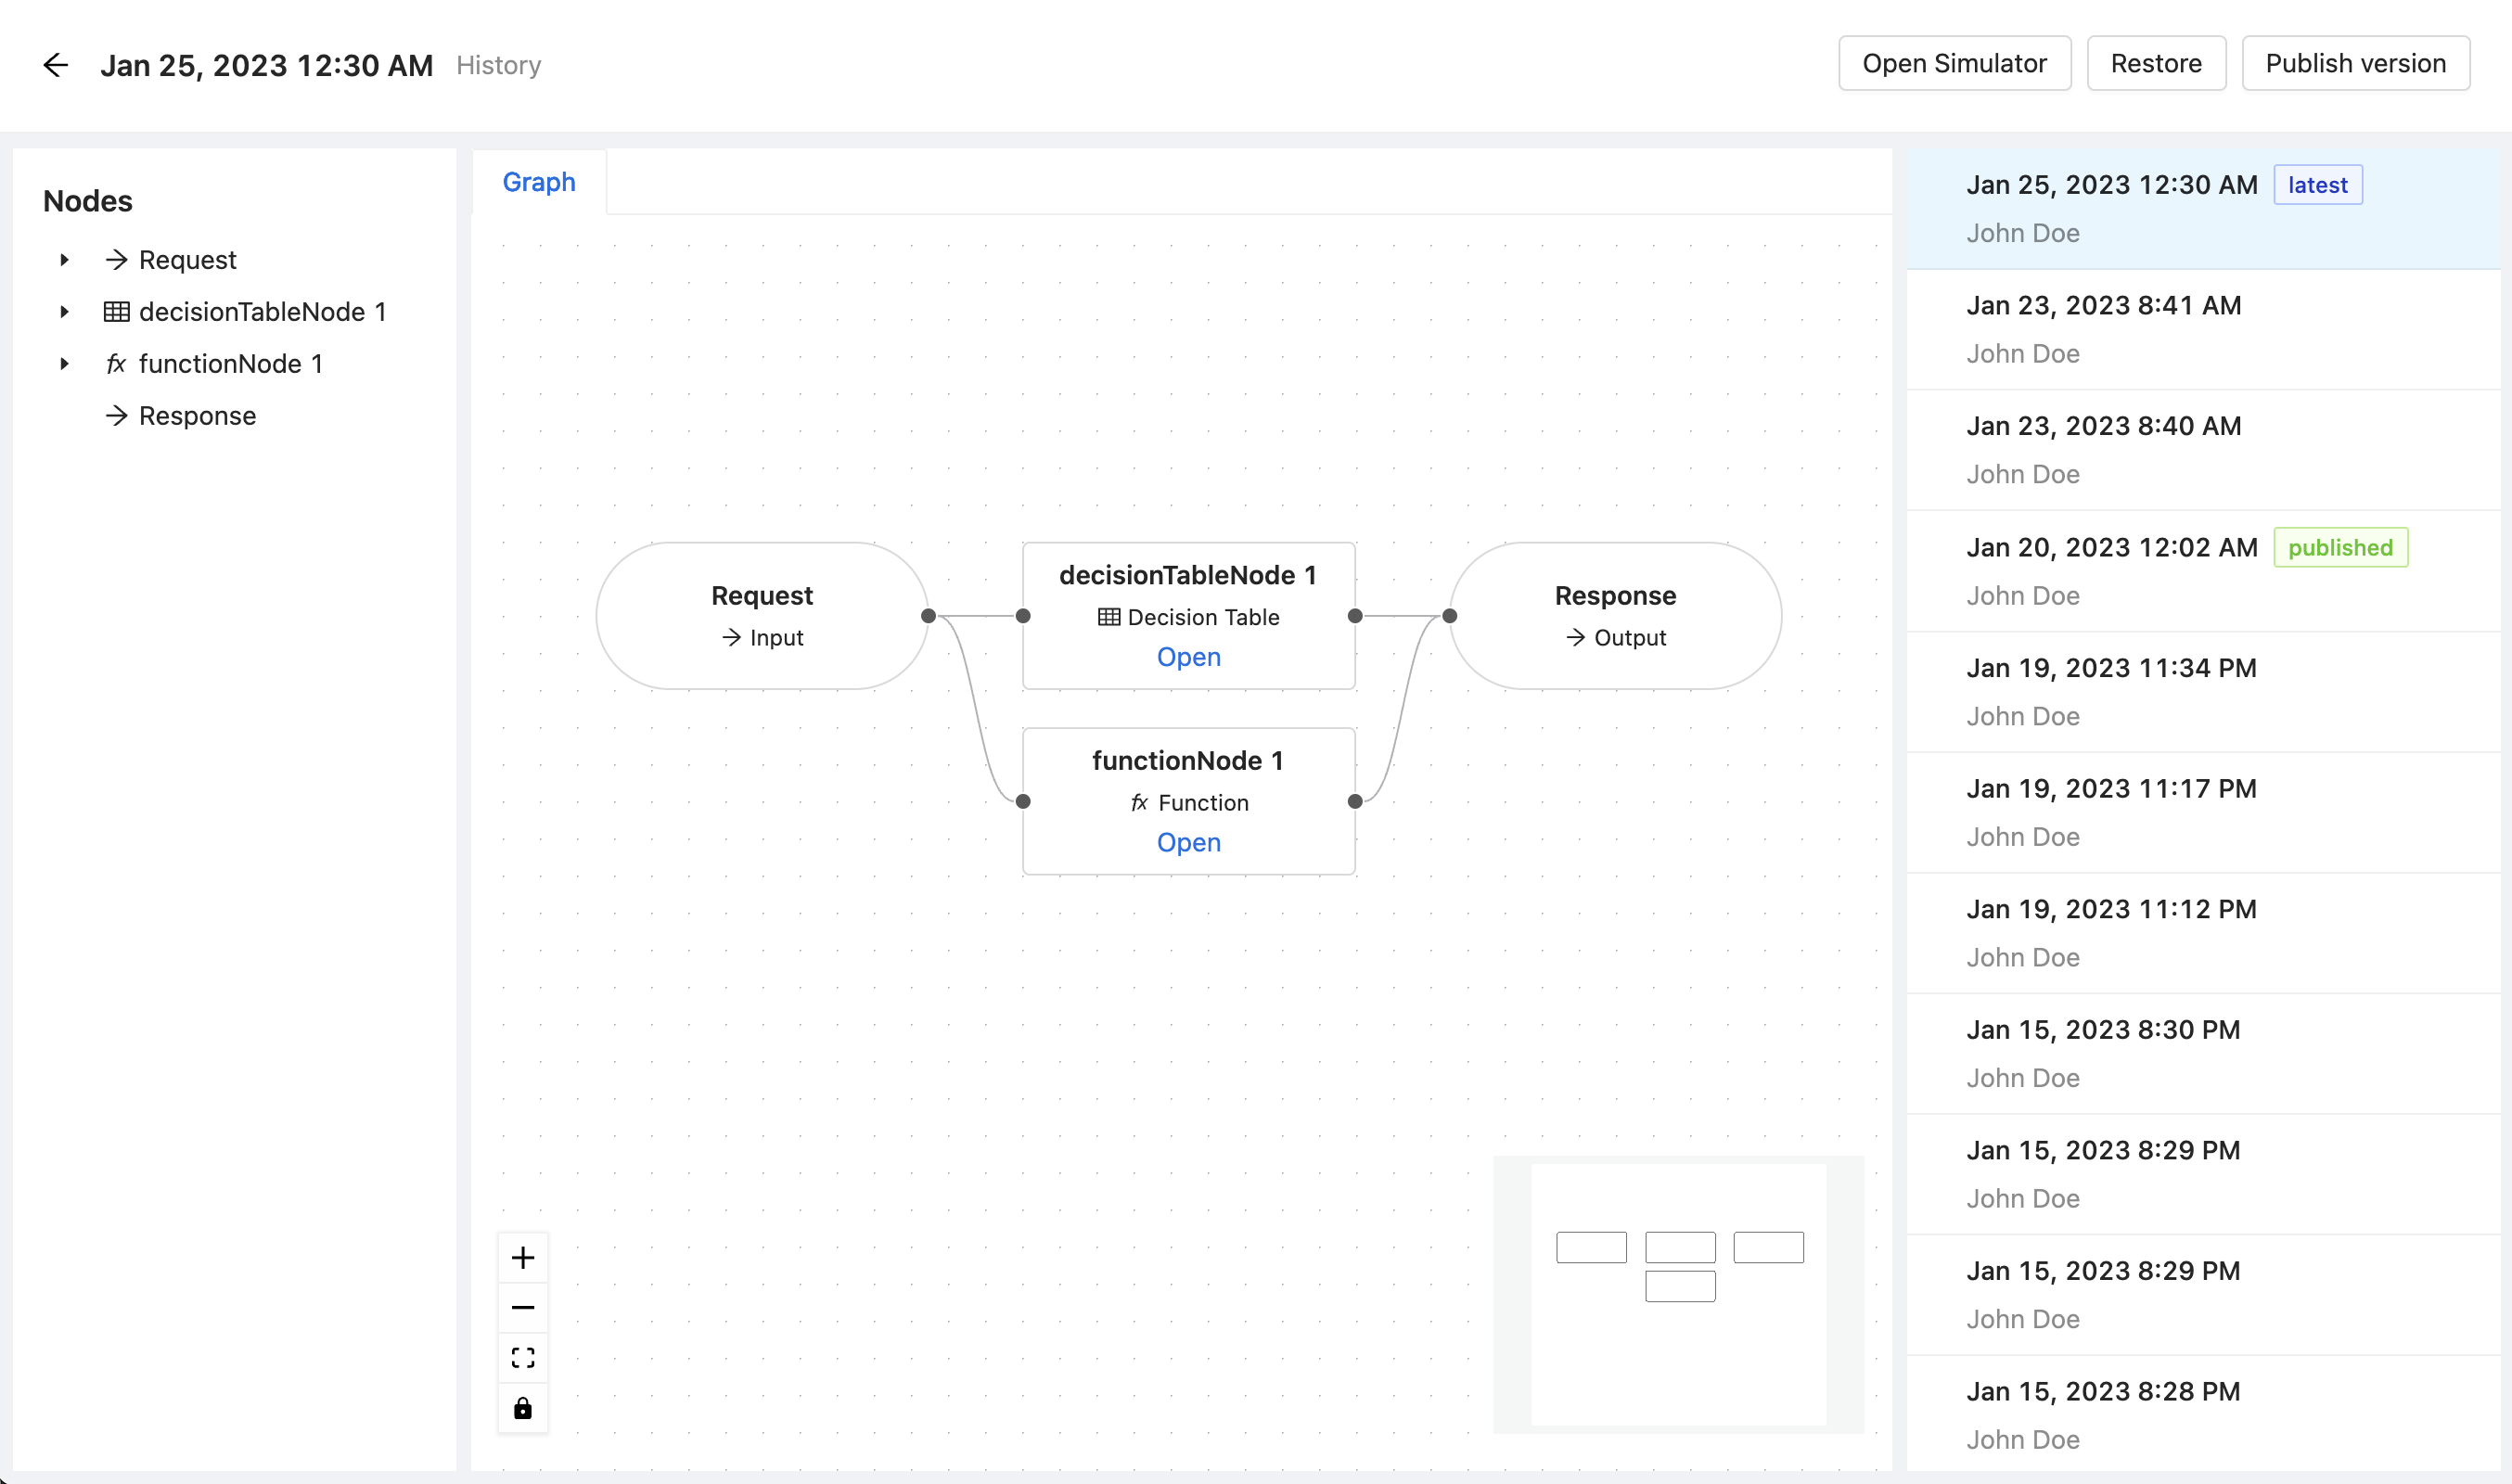Open the decisionTableNode 1 decision table
The height and width of the screenshot is (1484, 2512).
point(1188,657)
